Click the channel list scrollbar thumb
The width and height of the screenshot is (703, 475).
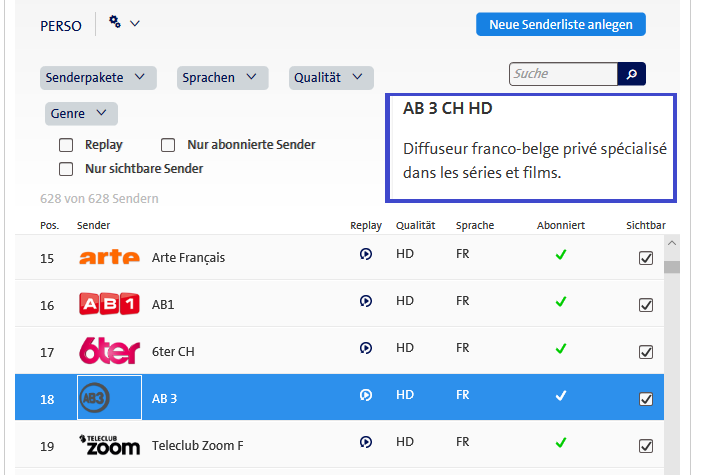point(672,266)
